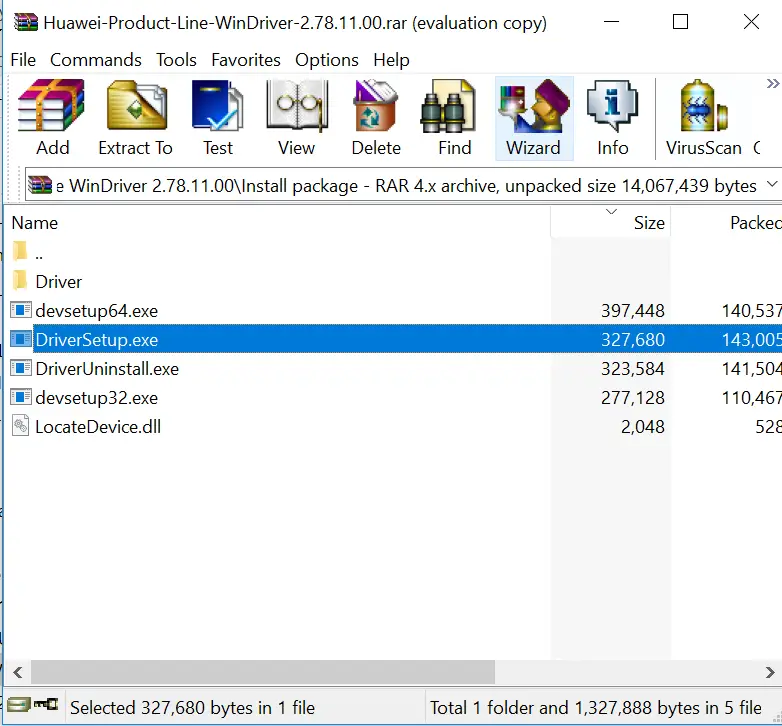
Task: Click the Add archive toolbar icon
Action: coord(52,118)
